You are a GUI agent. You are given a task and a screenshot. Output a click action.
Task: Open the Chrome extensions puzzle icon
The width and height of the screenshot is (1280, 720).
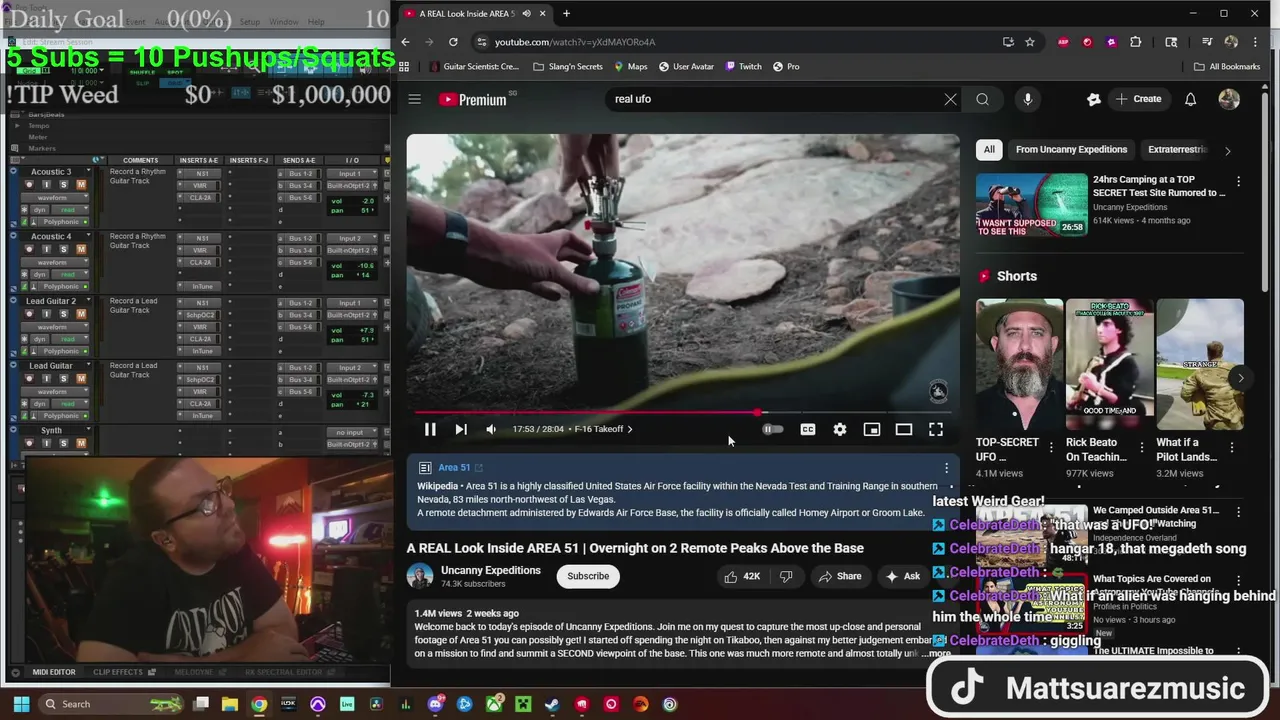(1135, 42)
